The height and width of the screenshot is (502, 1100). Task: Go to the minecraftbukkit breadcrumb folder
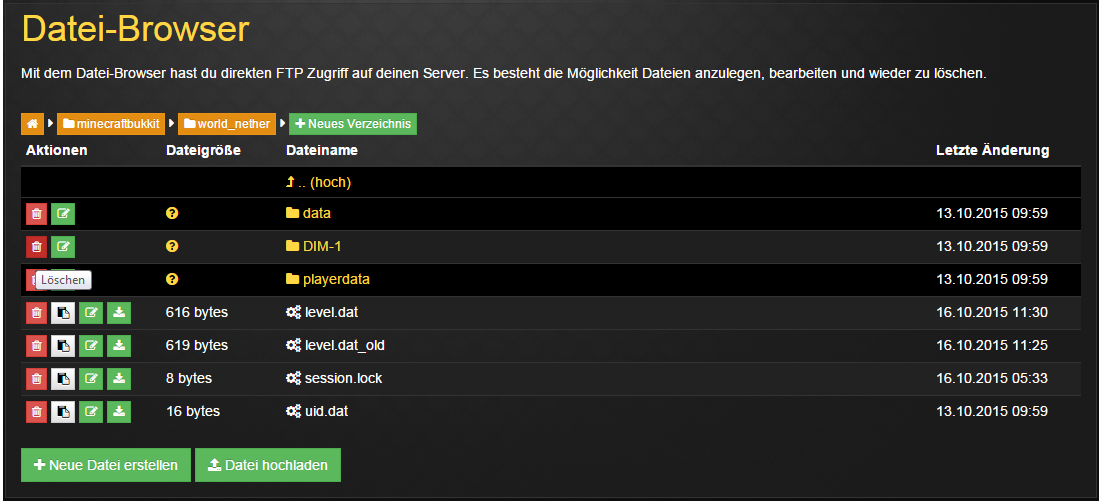pos(111,124)
